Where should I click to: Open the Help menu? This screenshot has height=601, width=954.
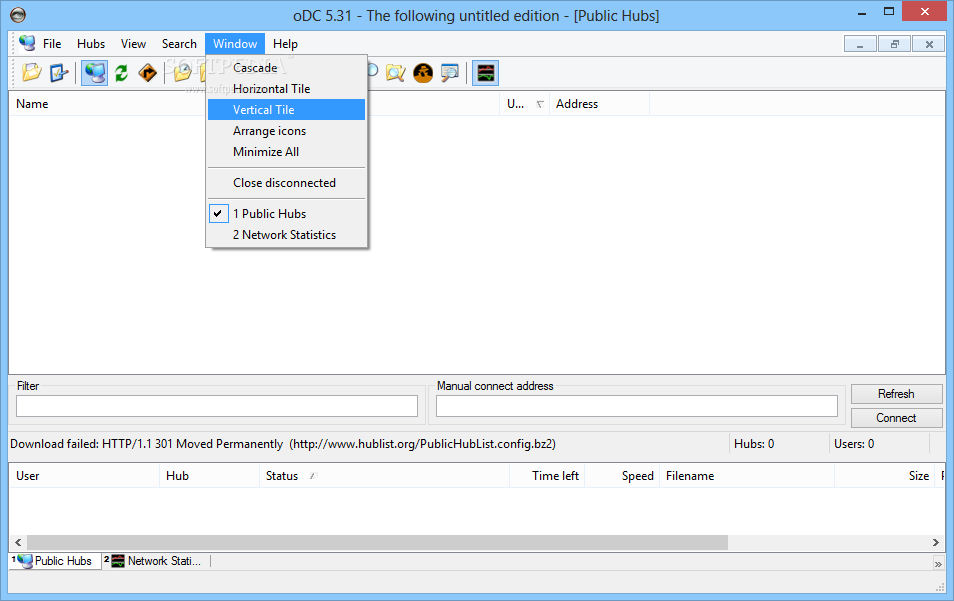tap(285, 44)
